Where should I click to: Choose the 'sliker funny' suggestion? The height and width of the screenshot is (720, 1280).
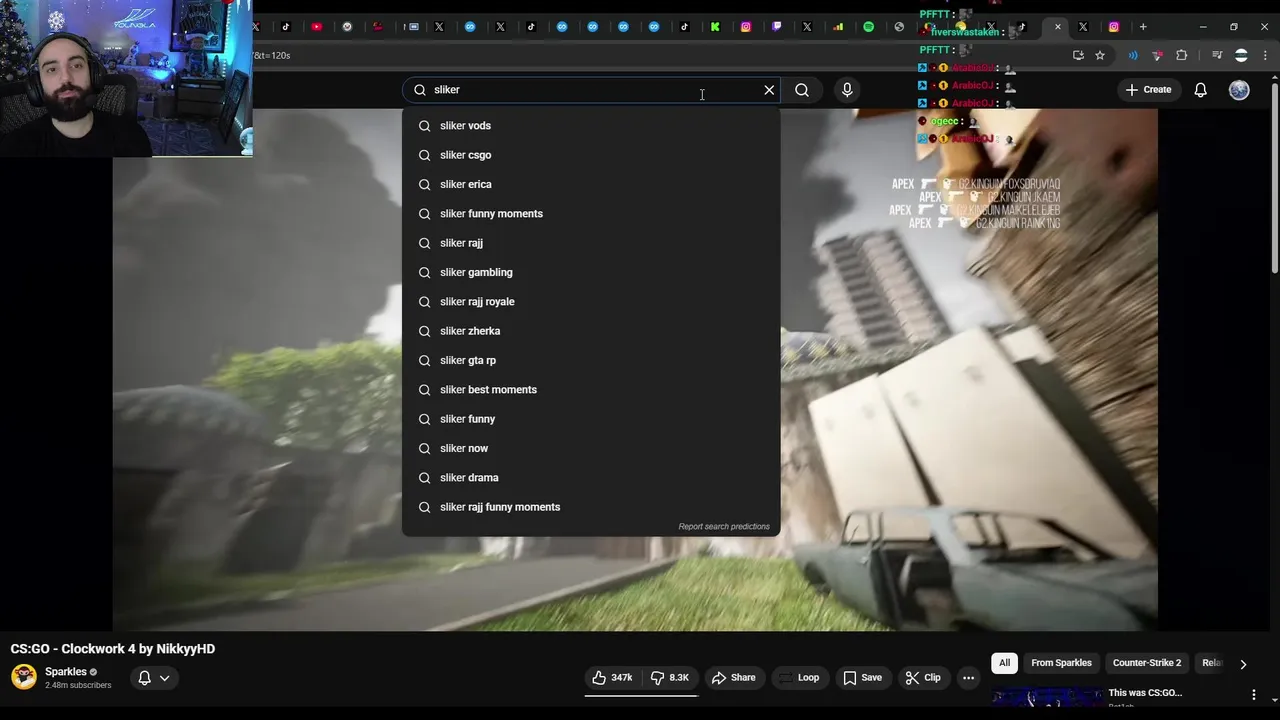click(591, 419)
